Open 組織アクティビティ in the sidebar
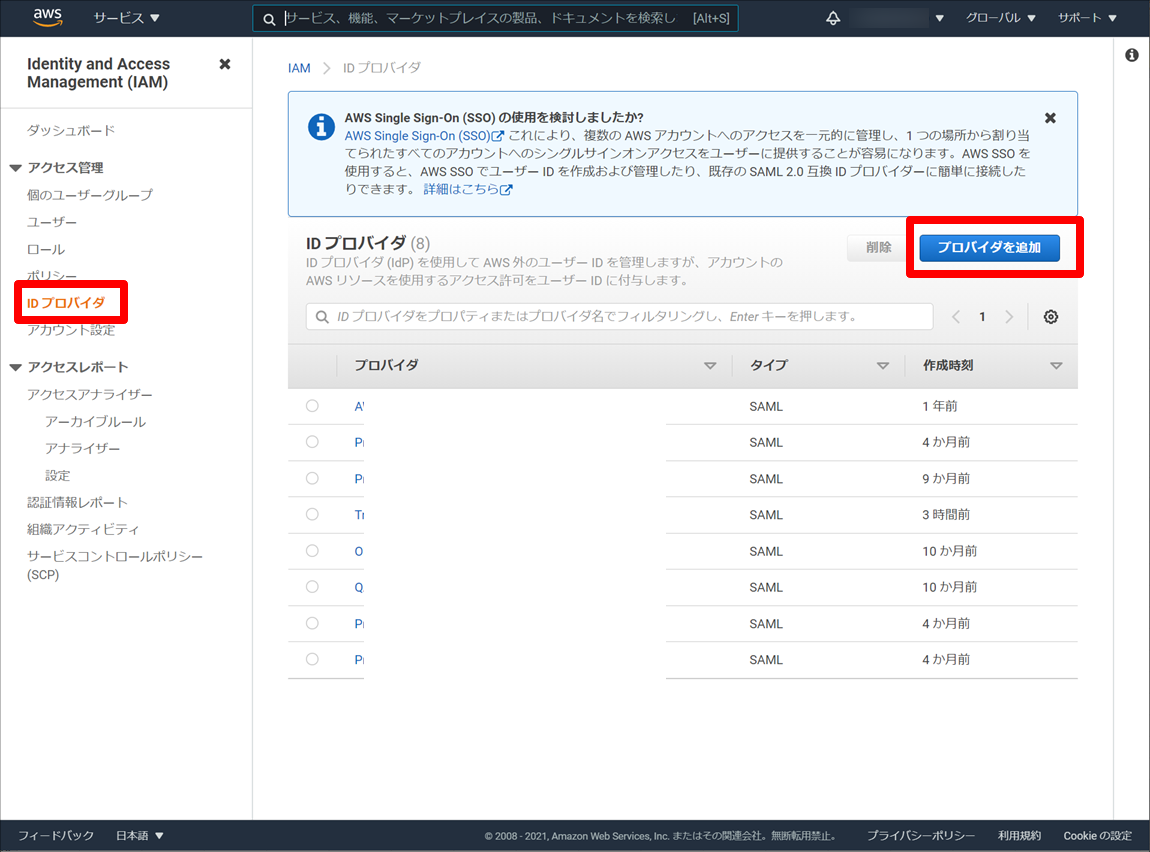The image size is (1150, 852). pyautogui.click(x=83, y=529)
